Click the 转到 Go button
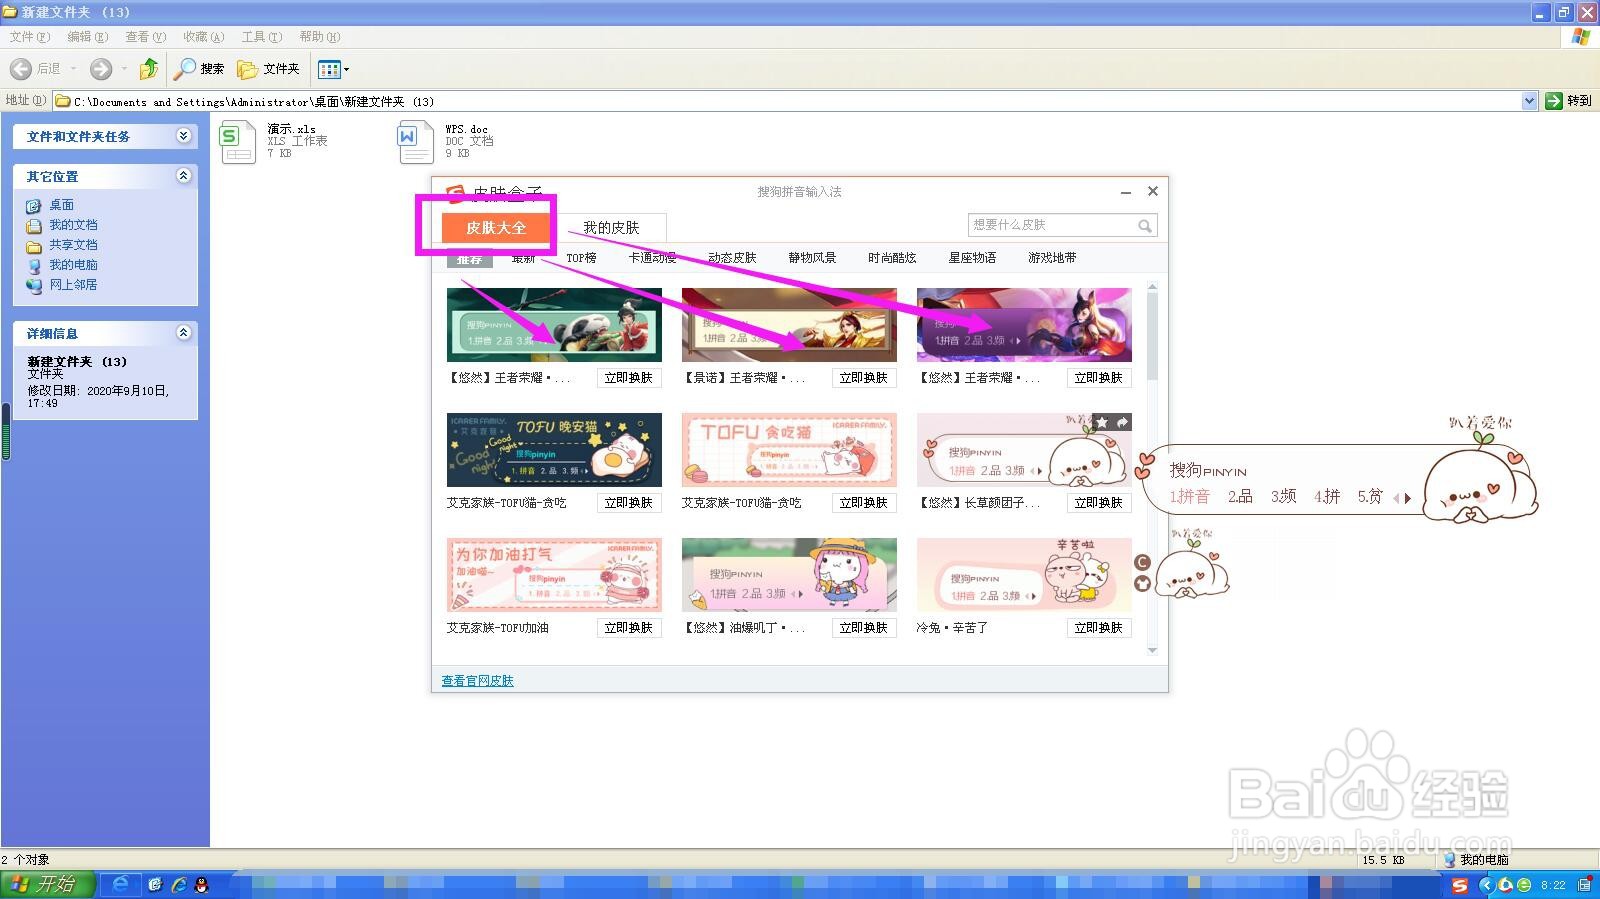Viewport: 1600px width, 899px height. 1568,101
